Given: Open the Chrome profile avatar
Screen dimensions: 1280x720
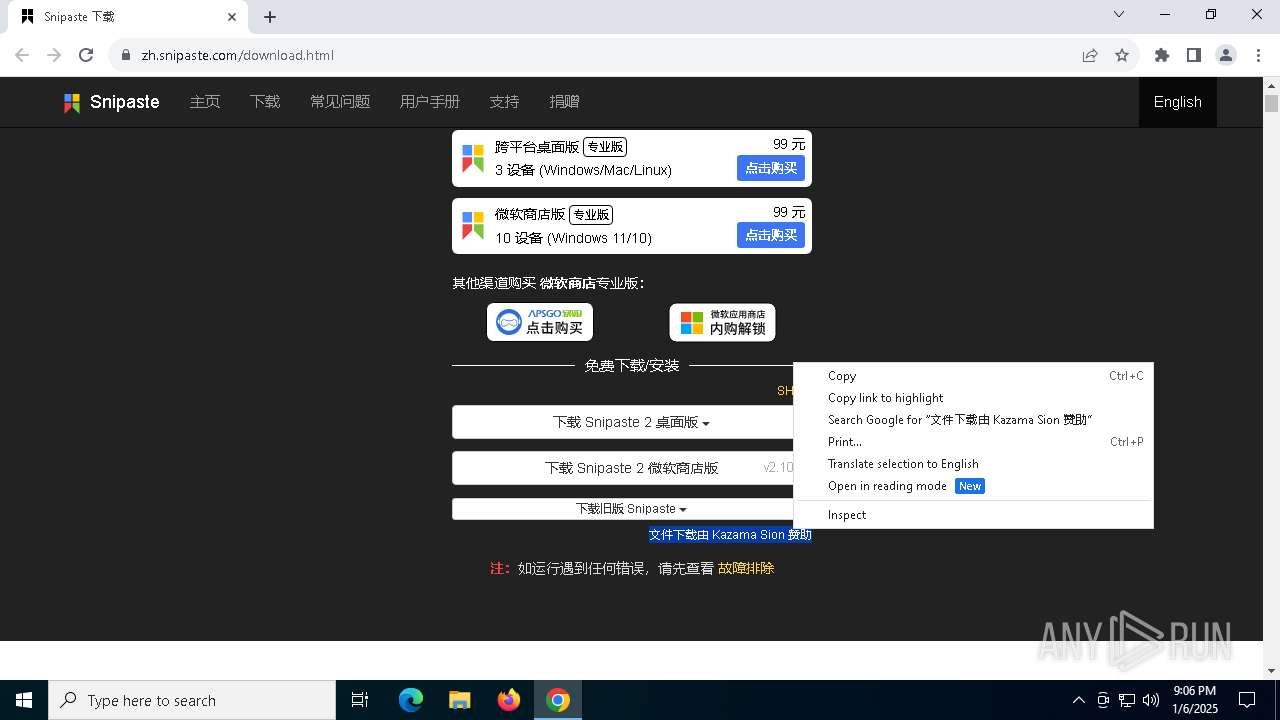Looking at the screenshot, I should (x=1226, y=55).
